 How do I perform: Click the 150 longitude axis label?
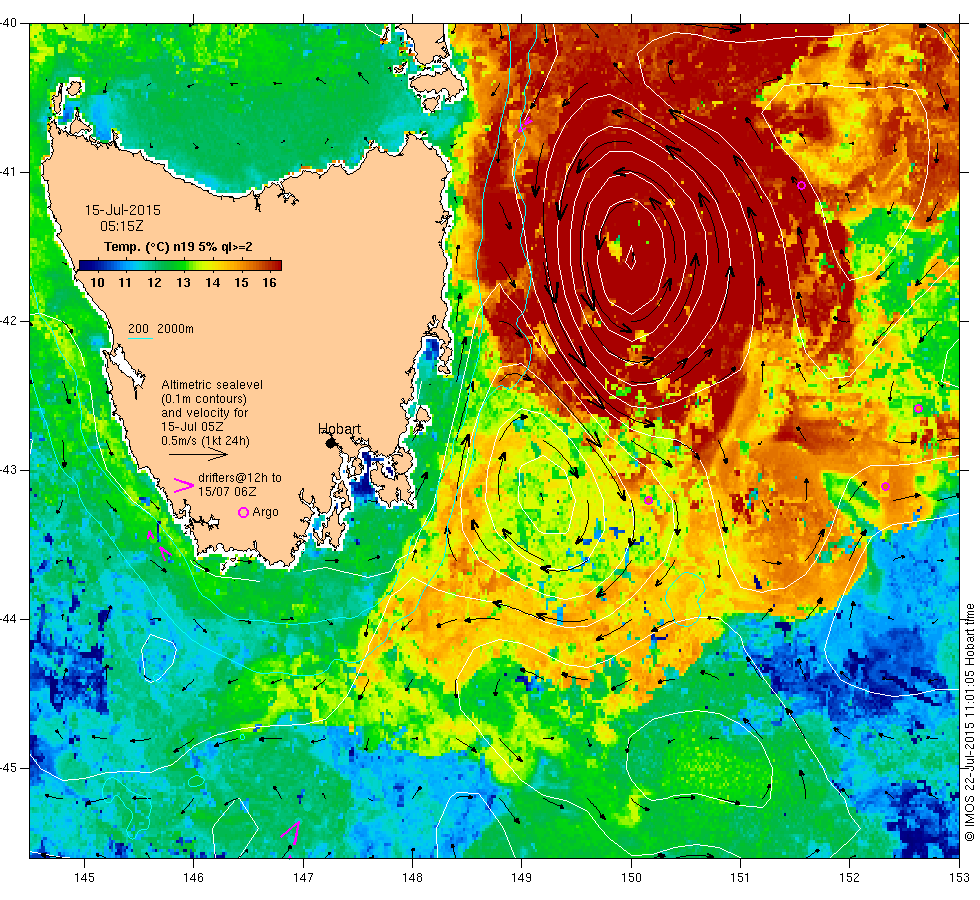point(631,878)
